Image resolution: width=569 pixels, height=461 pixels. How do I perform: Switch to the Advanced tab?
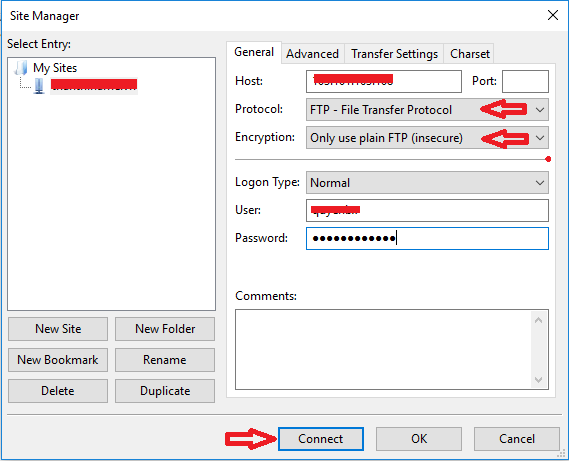(312, 54)
